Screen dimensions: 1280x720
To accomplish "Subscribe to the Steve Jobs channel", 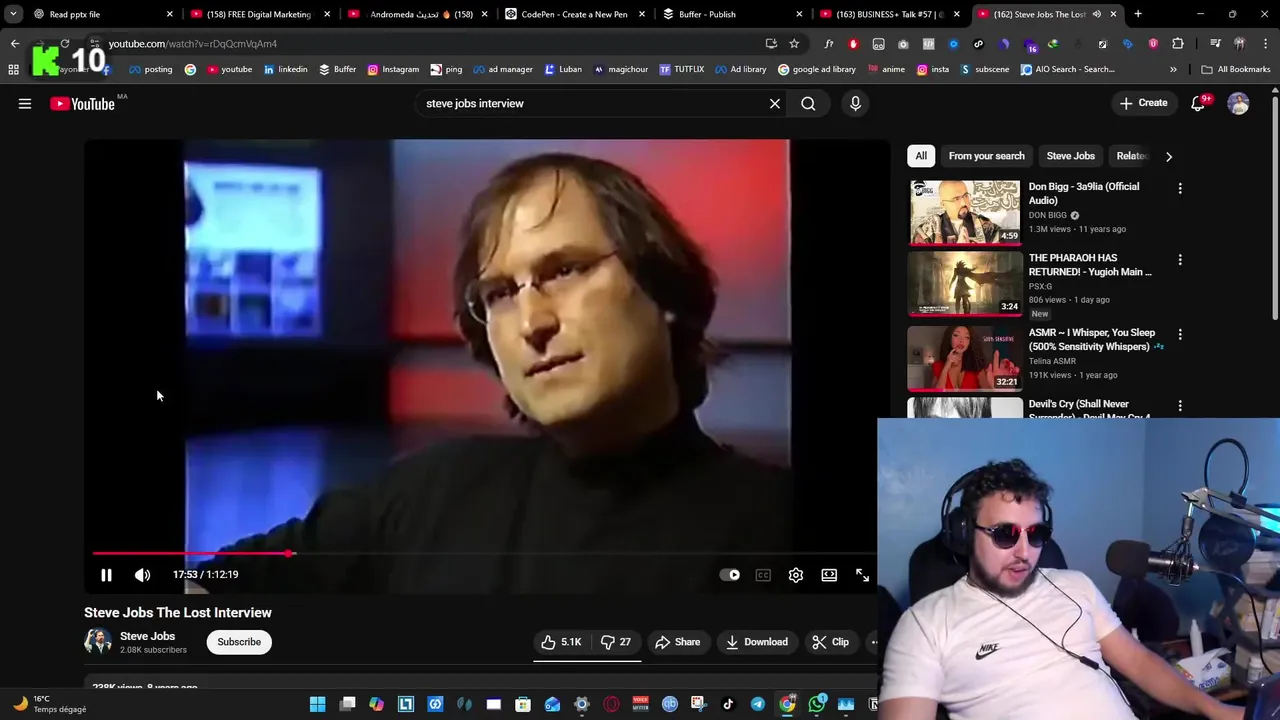I will coord(239,642).
